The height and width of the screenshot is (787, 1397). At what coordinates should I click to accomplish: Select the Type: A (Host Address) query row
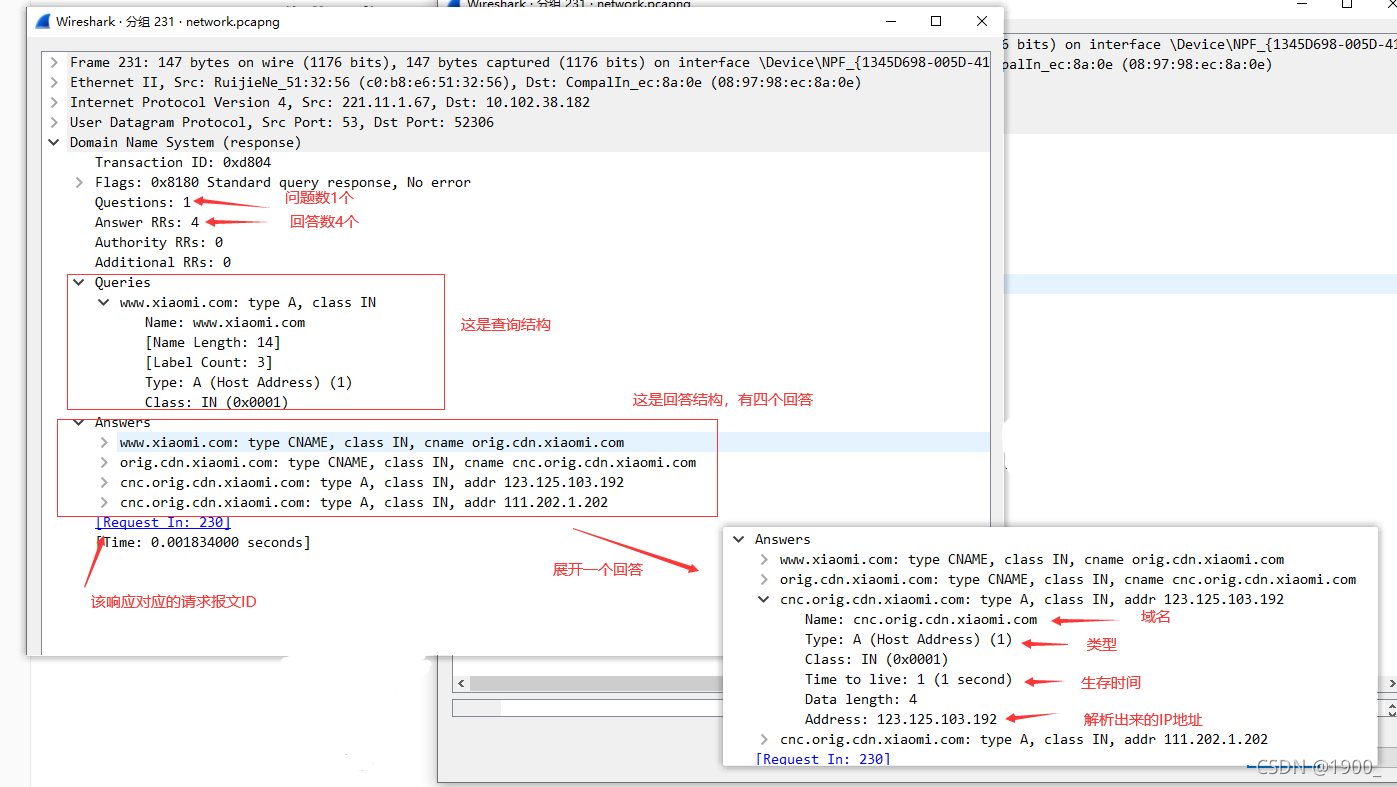249,382
